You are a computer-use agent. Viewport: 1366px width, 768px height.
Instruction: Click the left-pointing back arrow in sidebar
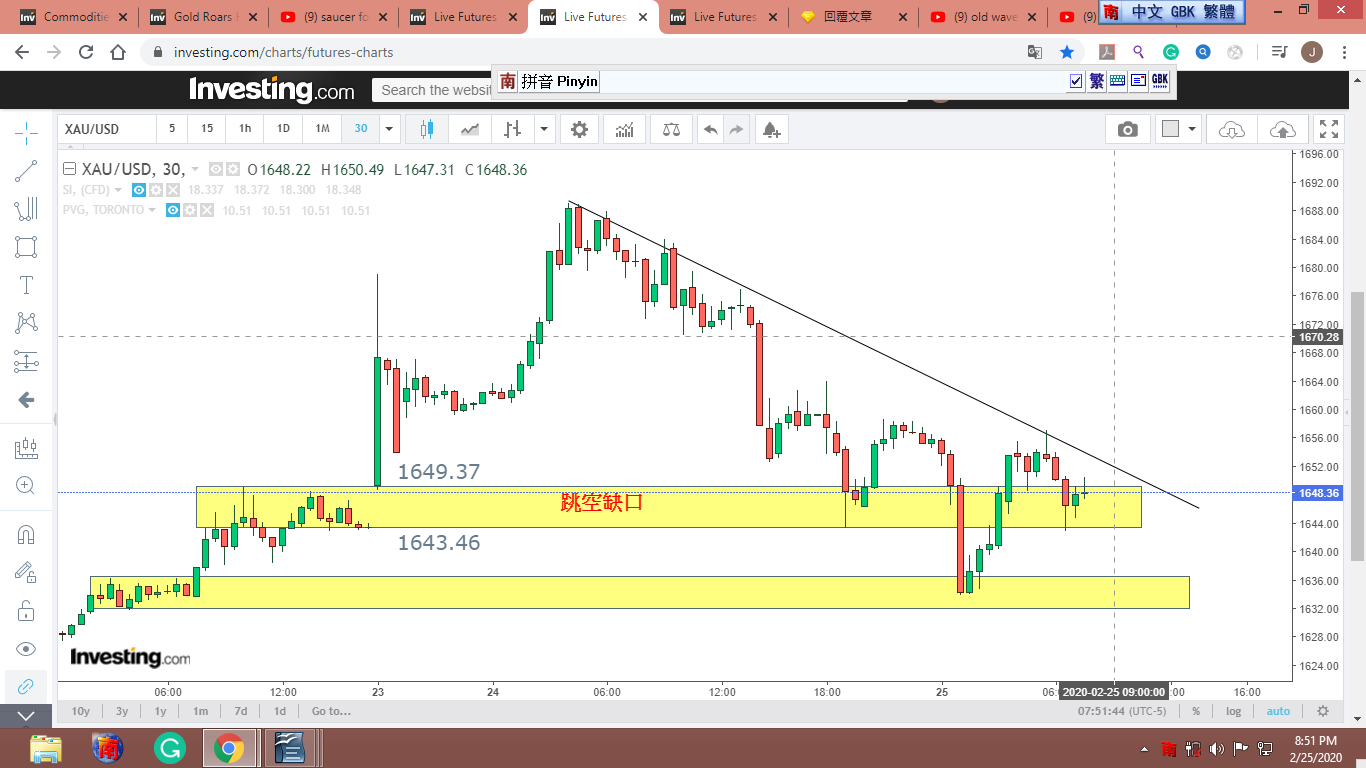[x=26, y=400]
